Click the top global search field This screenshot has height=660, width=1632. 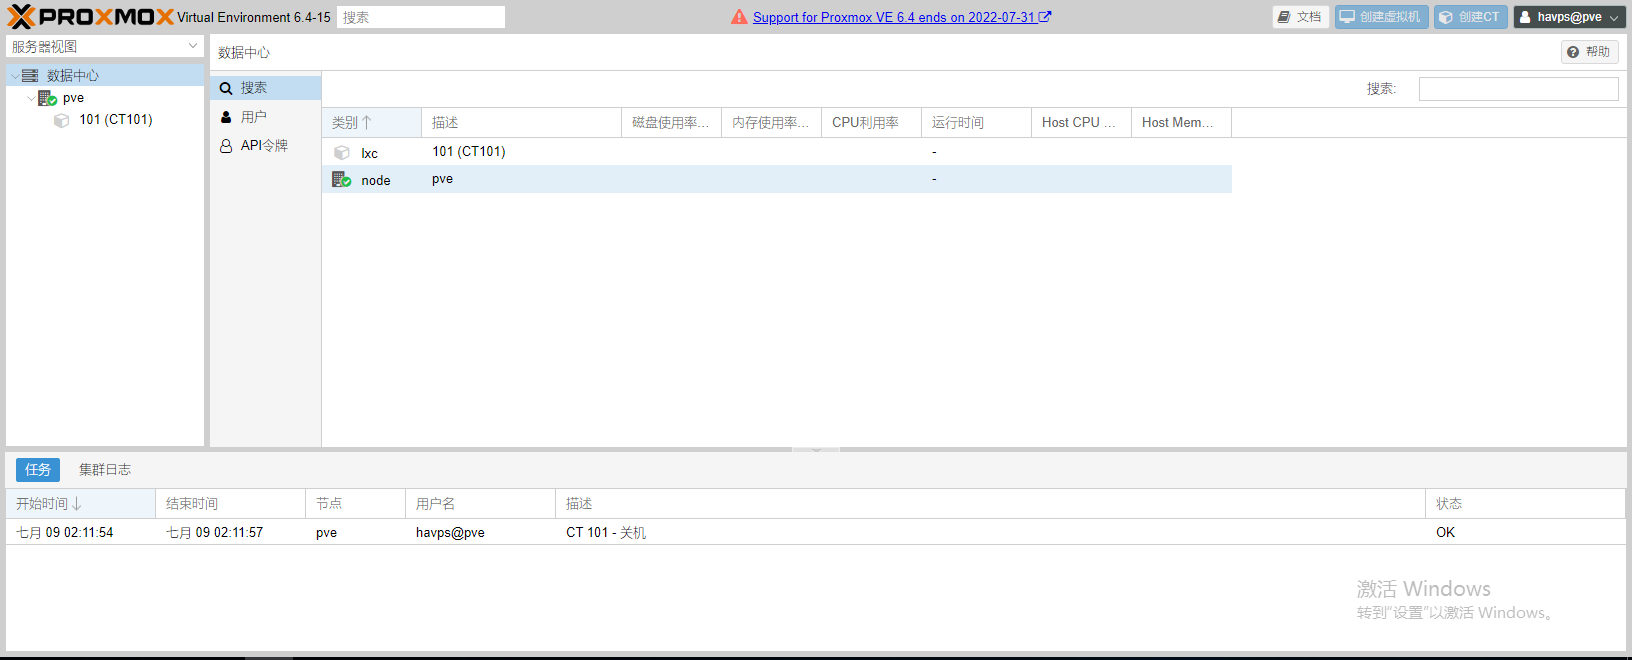pyautogui.click(x=420, y=17)
